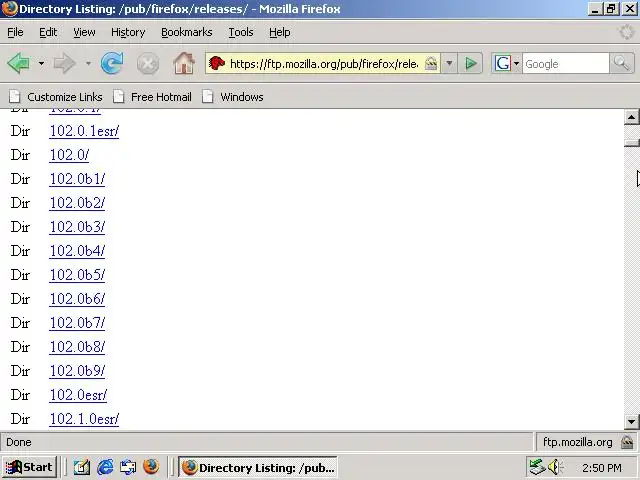Open the 102.0/ directory link
Image resolution: width=640 pixels, height=480 pixels.
click(69, 155)
